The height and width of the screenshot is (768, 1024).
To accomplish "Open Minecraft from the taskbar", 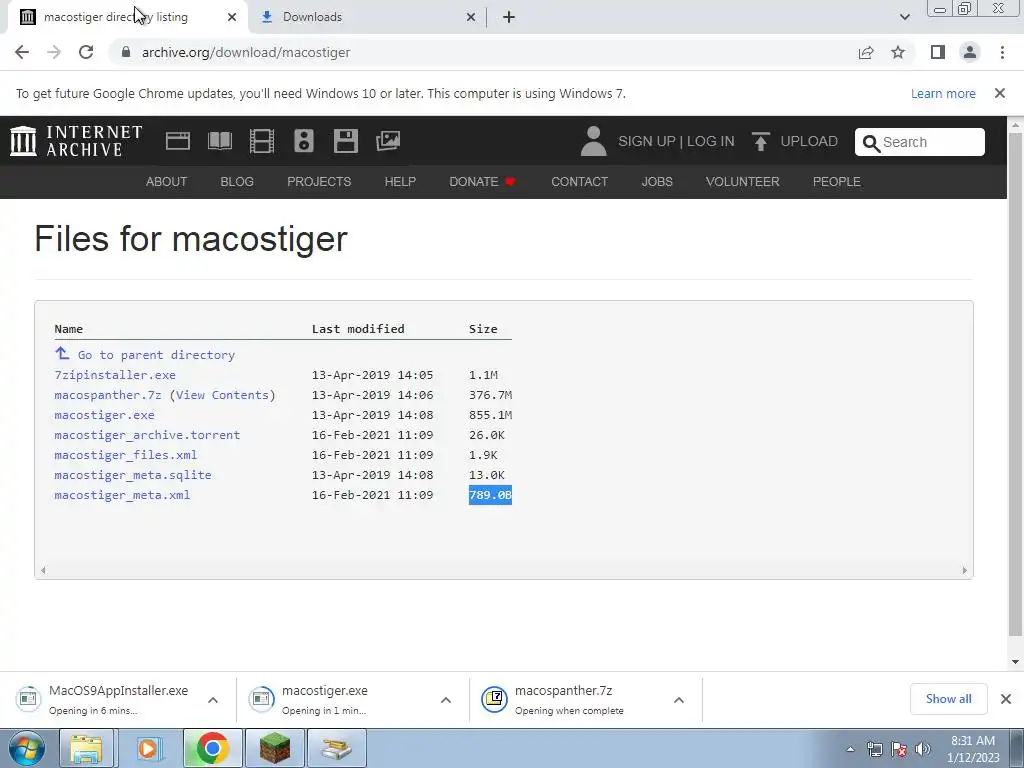I will point(275,748).
